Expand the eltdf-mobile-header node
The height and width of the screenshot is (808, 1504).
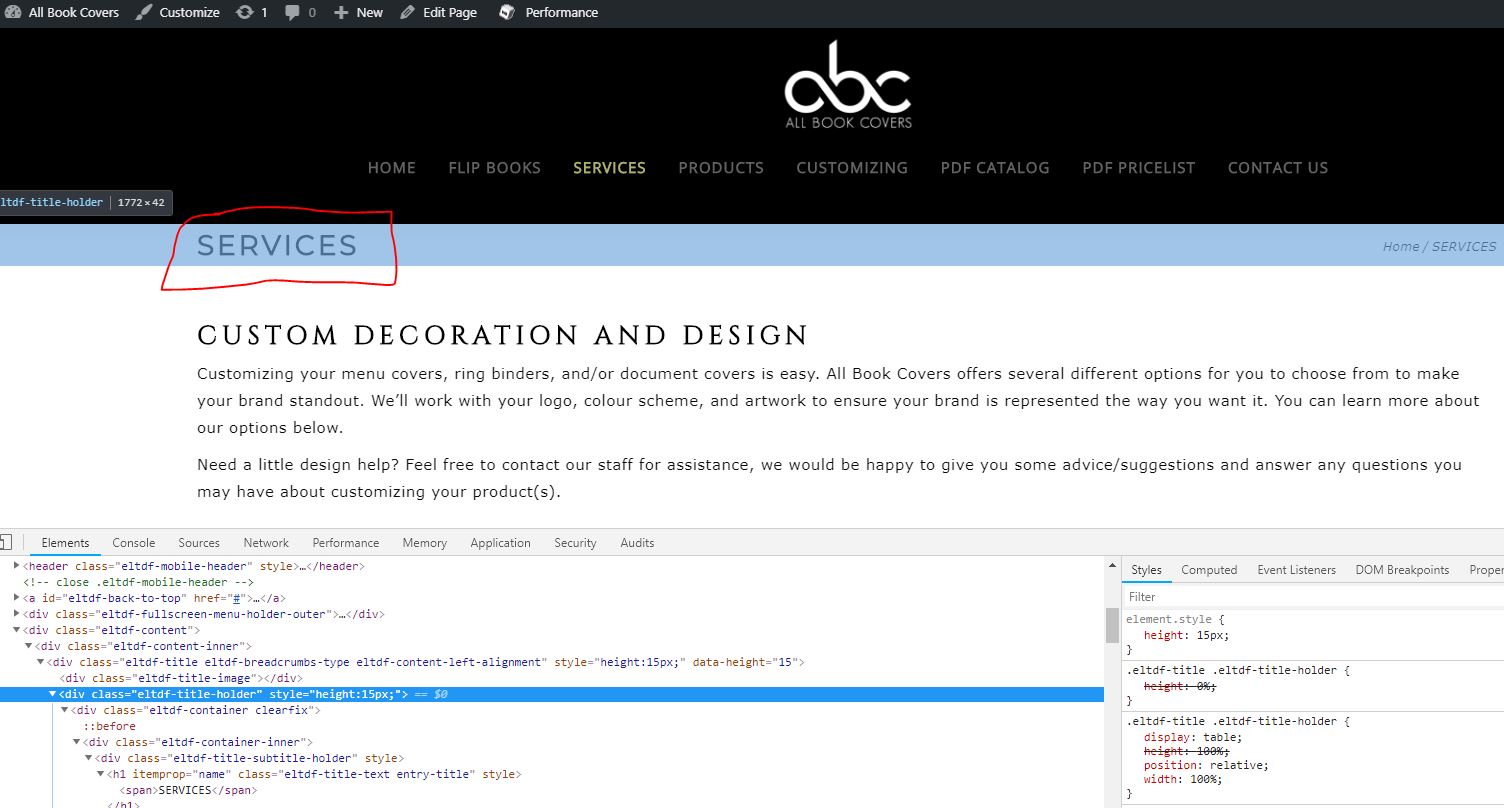tap(16, 566)
